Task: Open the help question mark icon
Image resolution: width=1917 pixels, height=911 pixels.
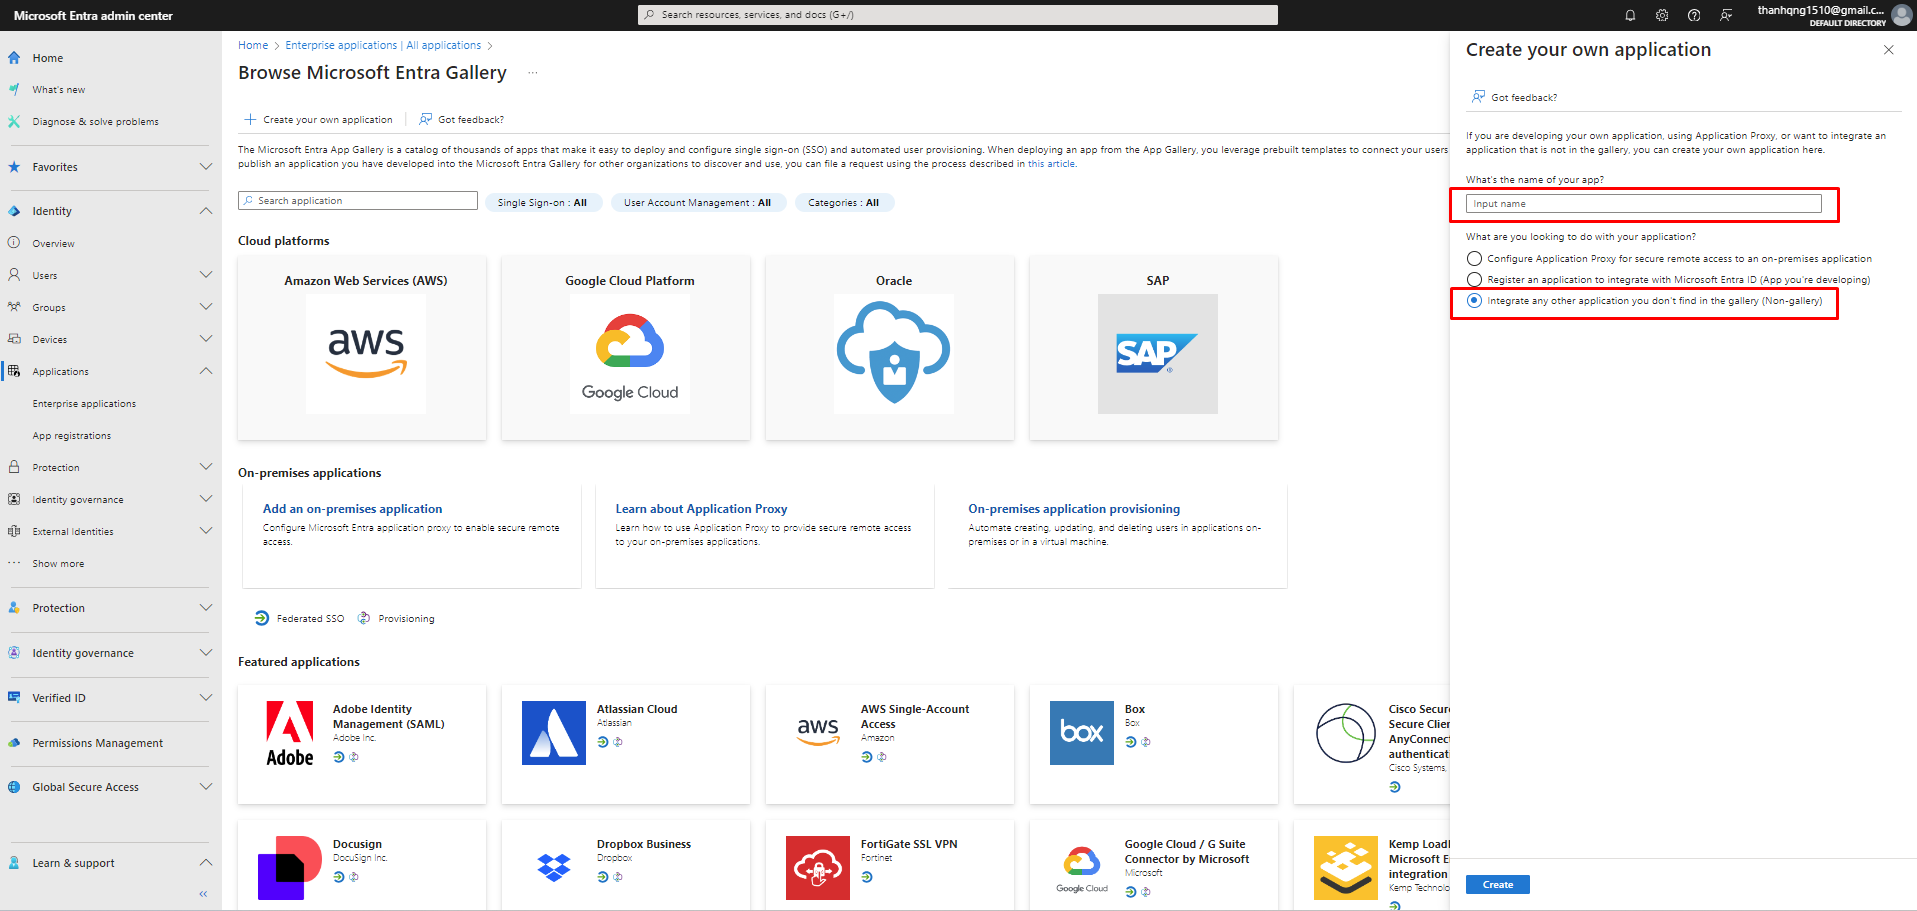Action: click(x=1694, y=15)
